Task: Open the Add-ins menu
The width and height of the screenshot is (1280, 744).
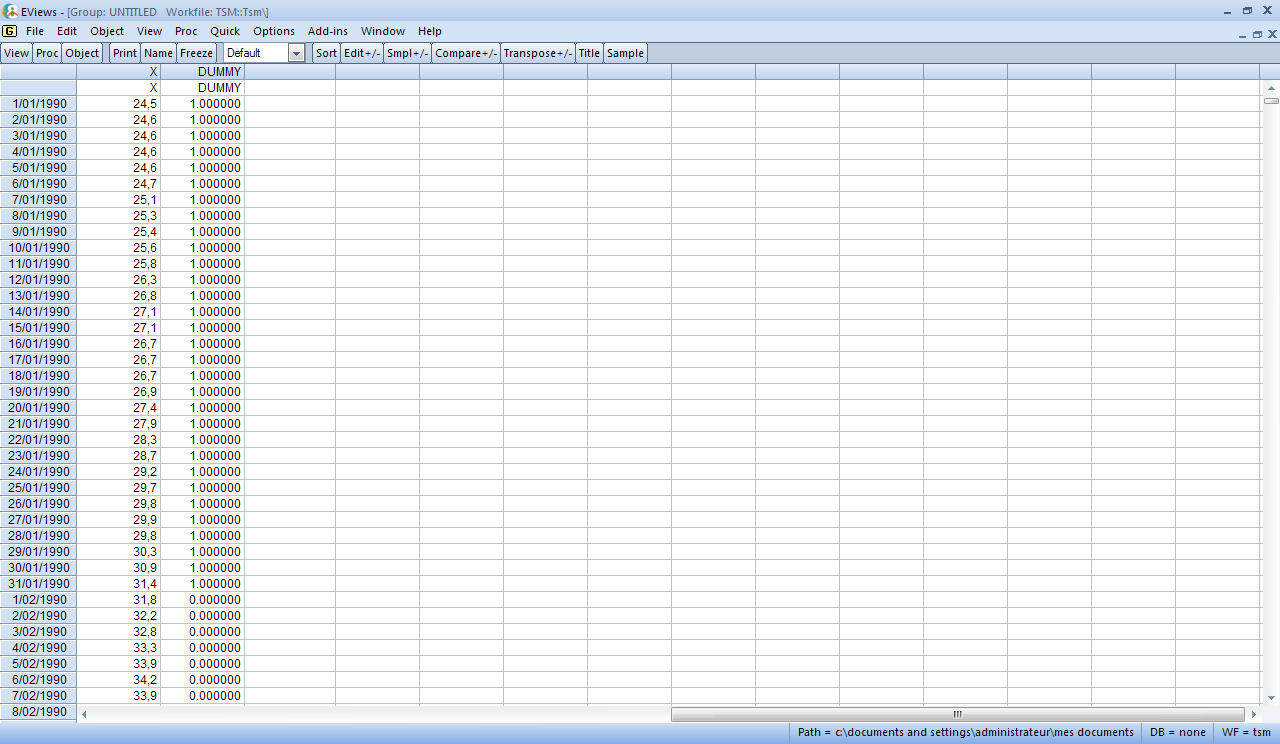Action: pos(328,31)
